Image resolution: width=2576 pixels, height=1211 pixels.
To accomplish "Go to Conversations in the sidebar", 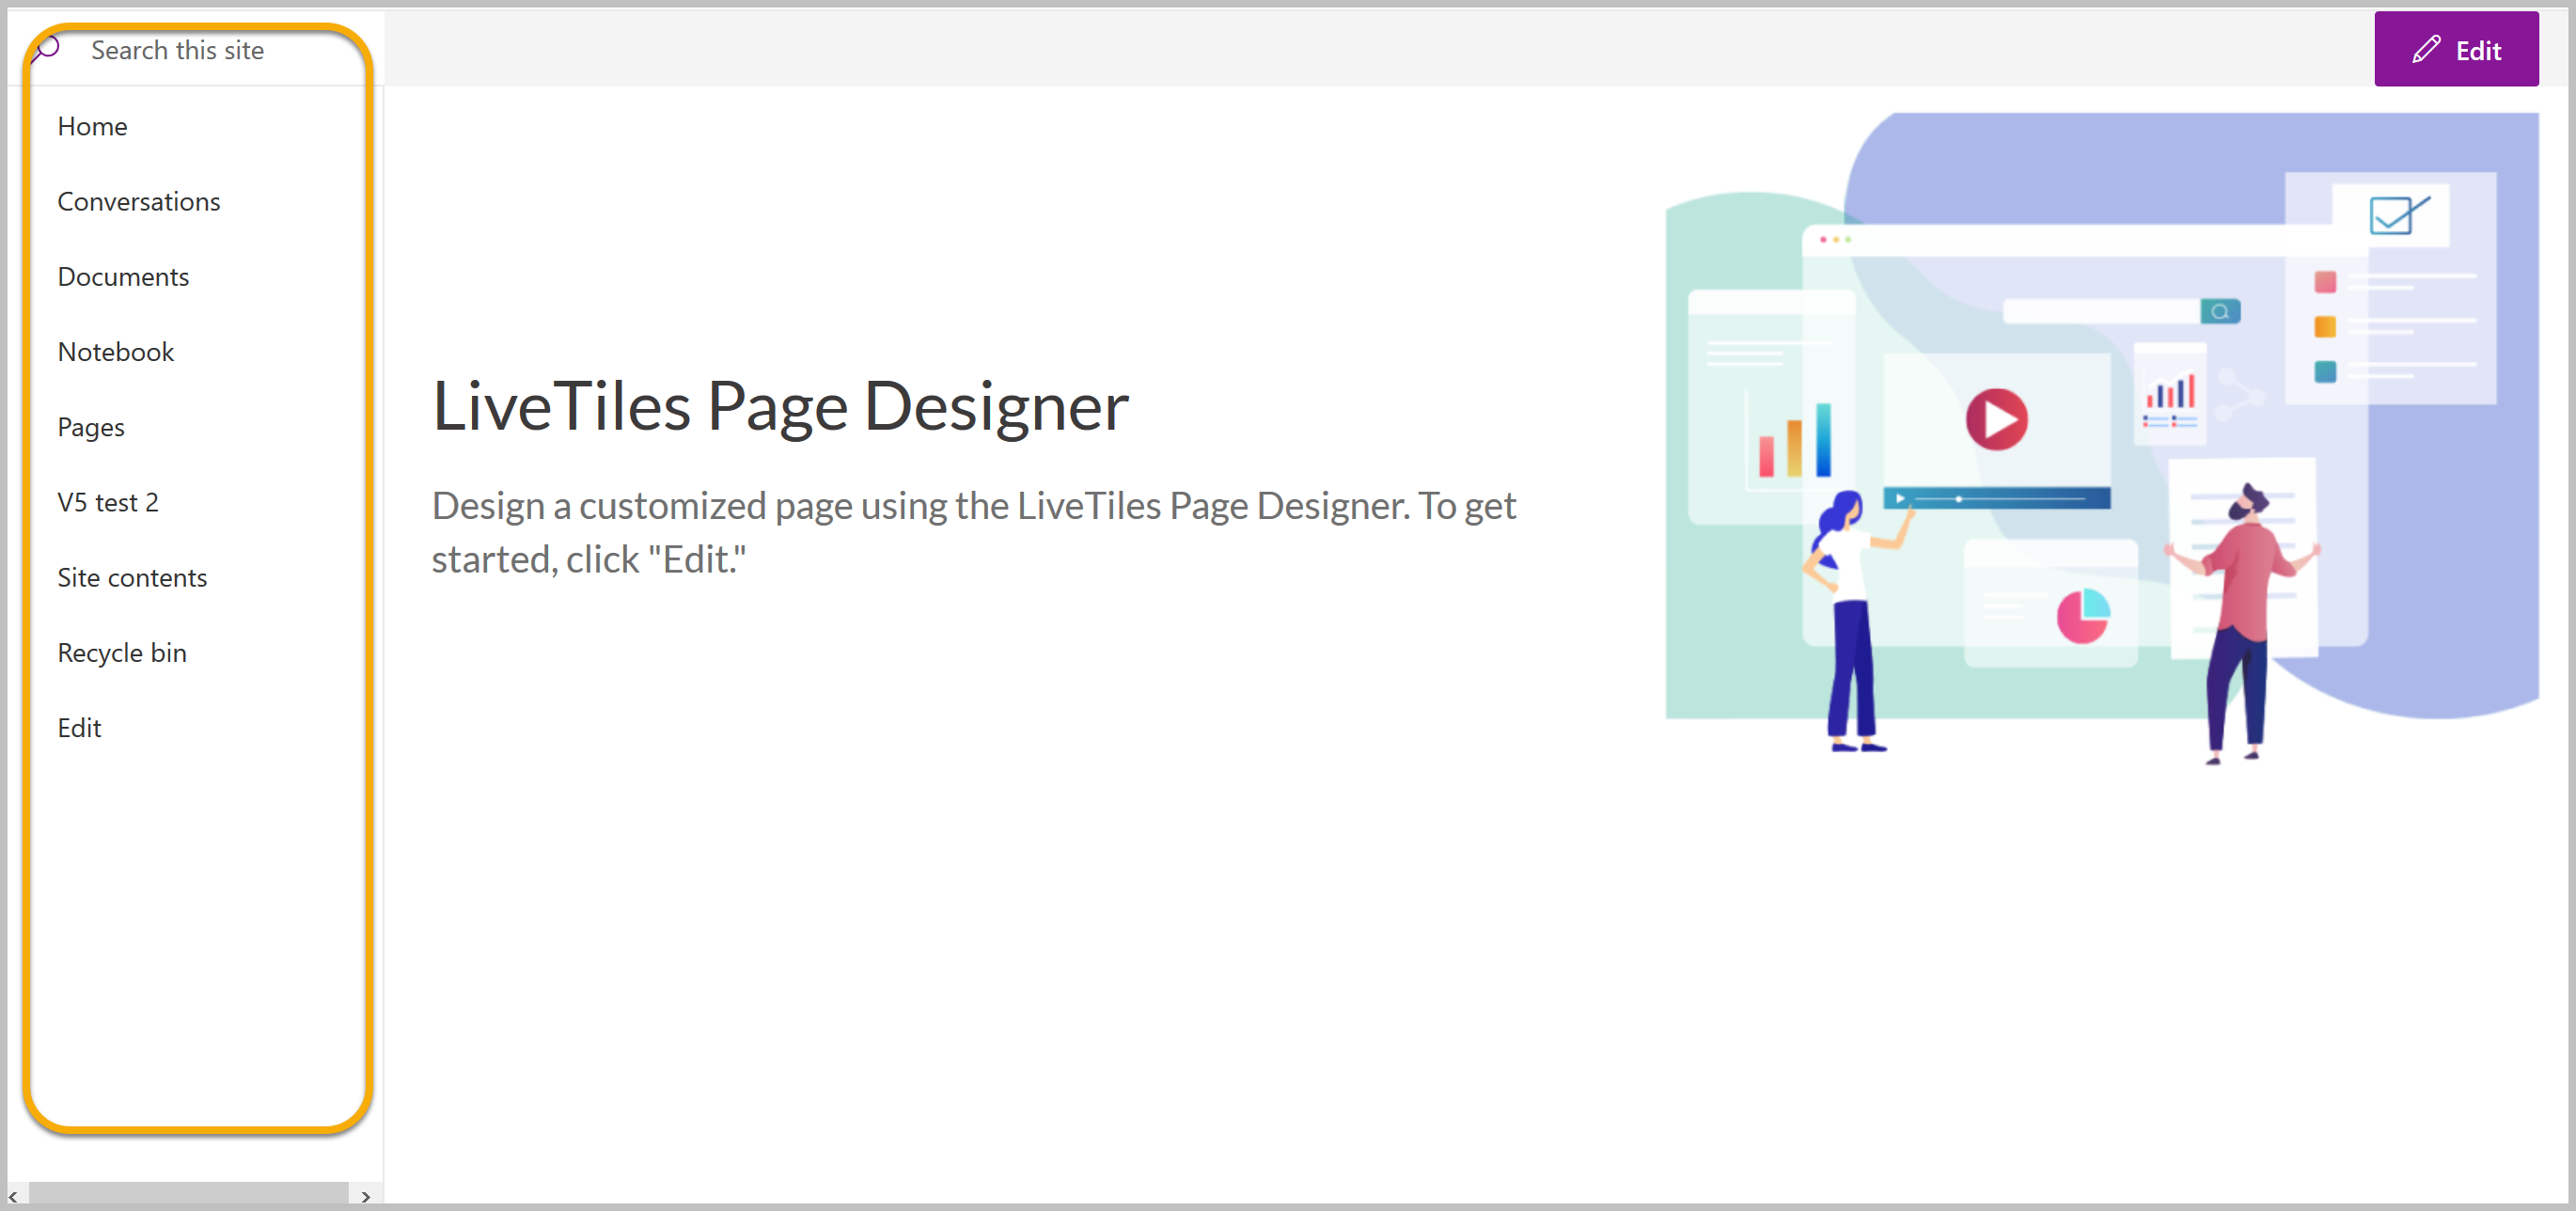I will pos(138,201).
